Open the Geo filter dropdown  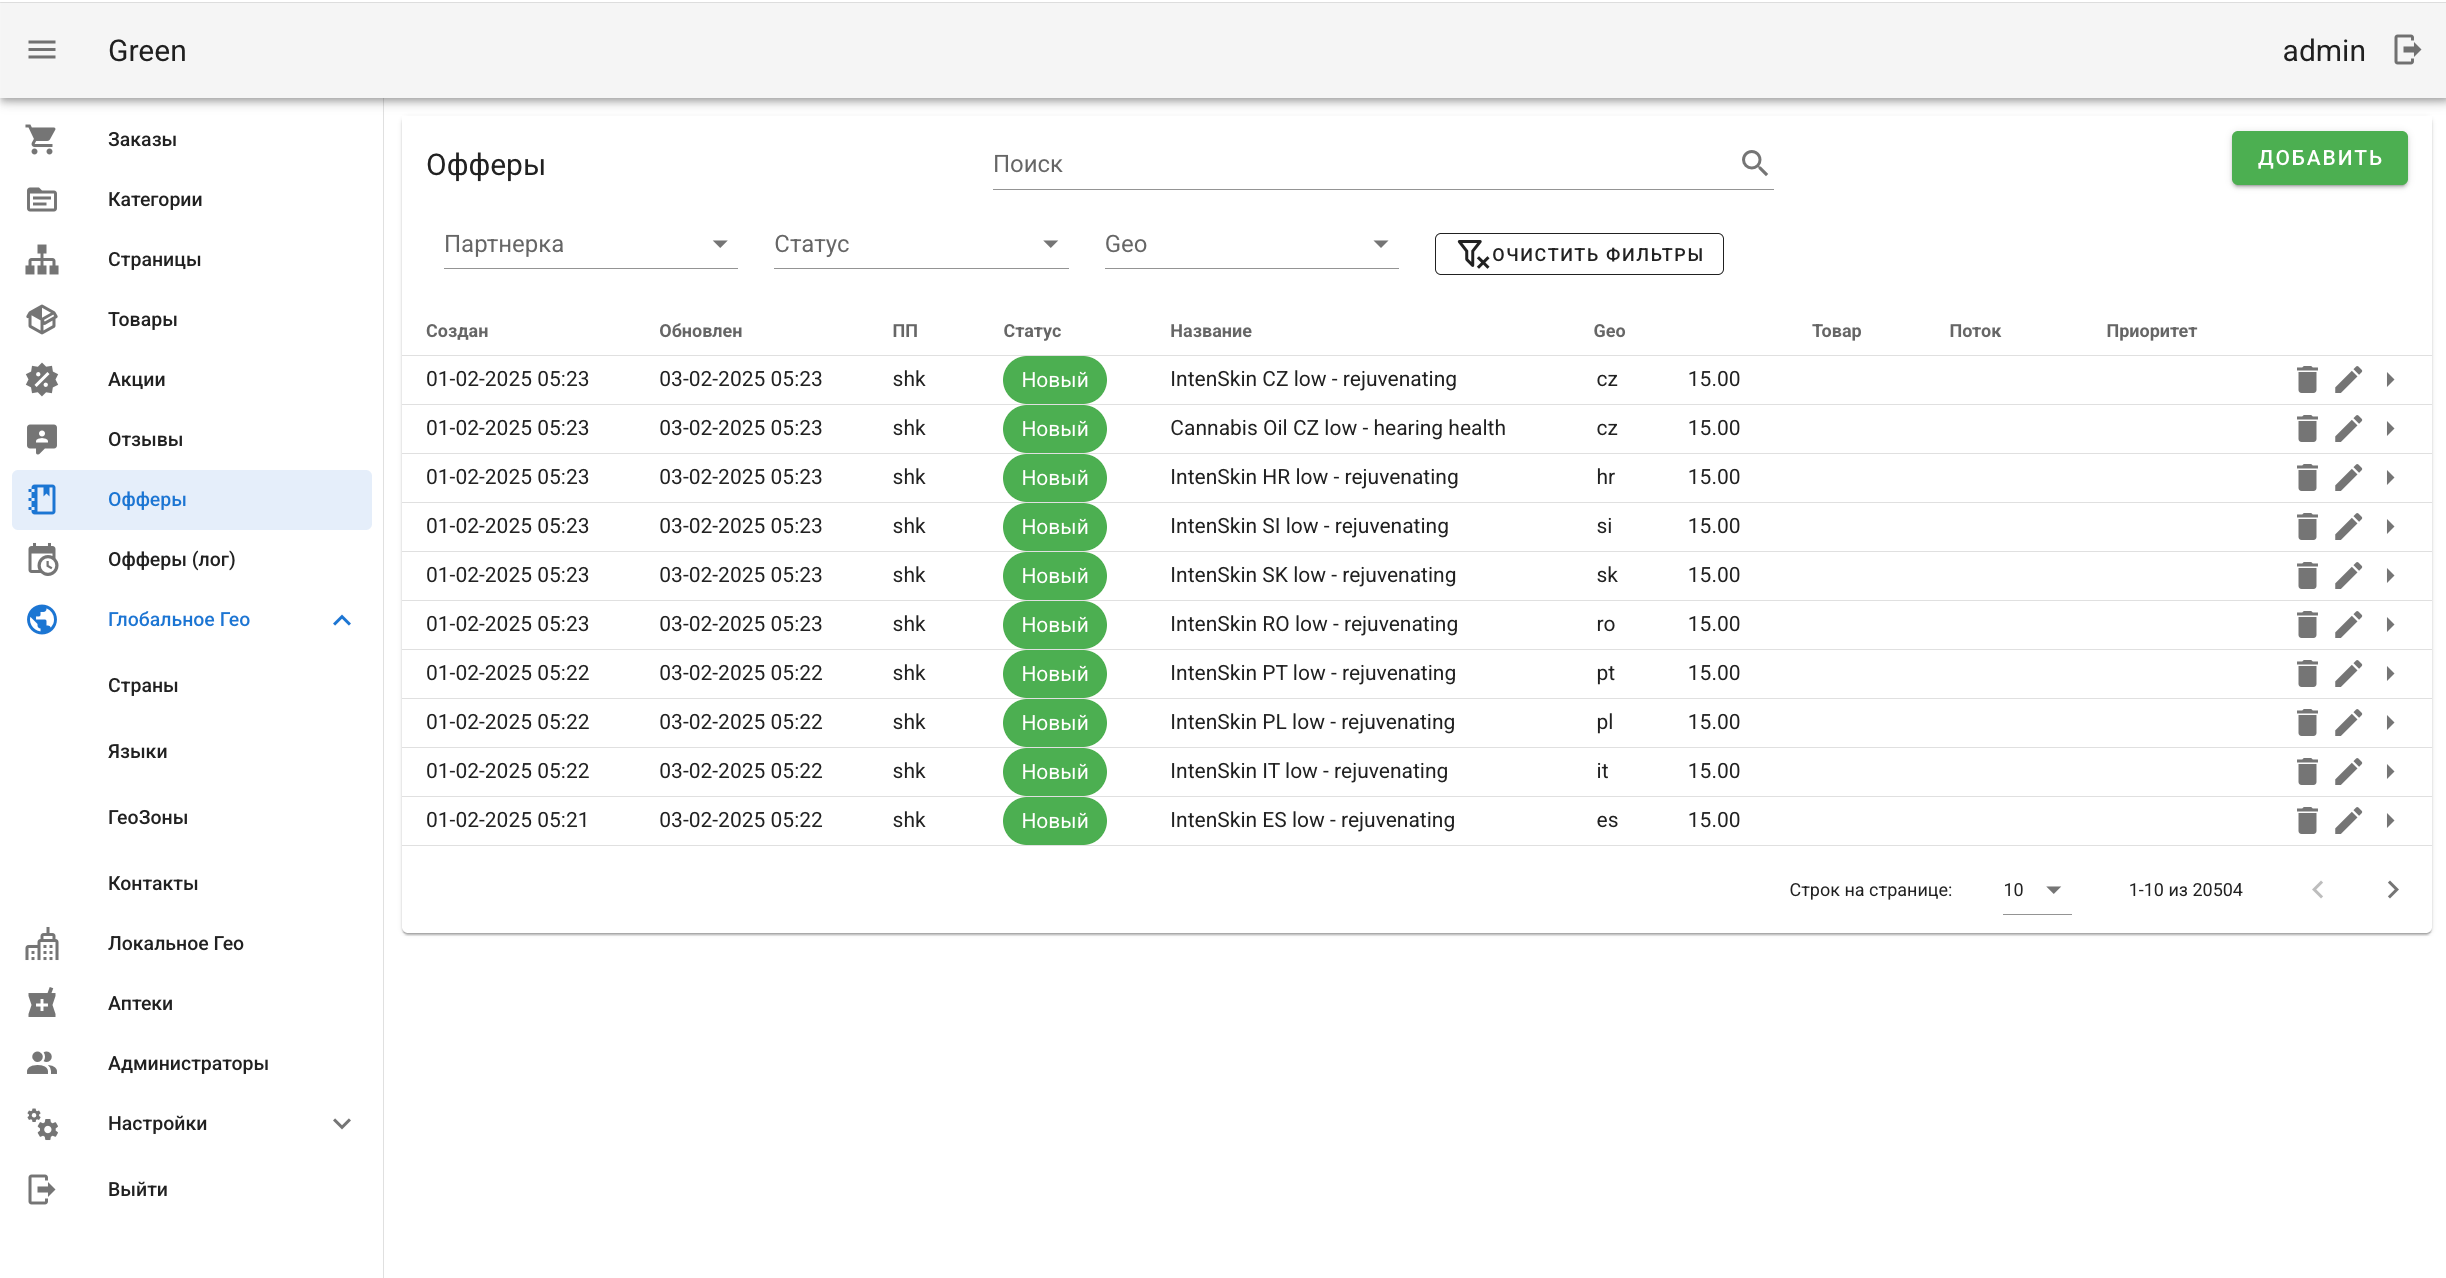(1250, 245)
